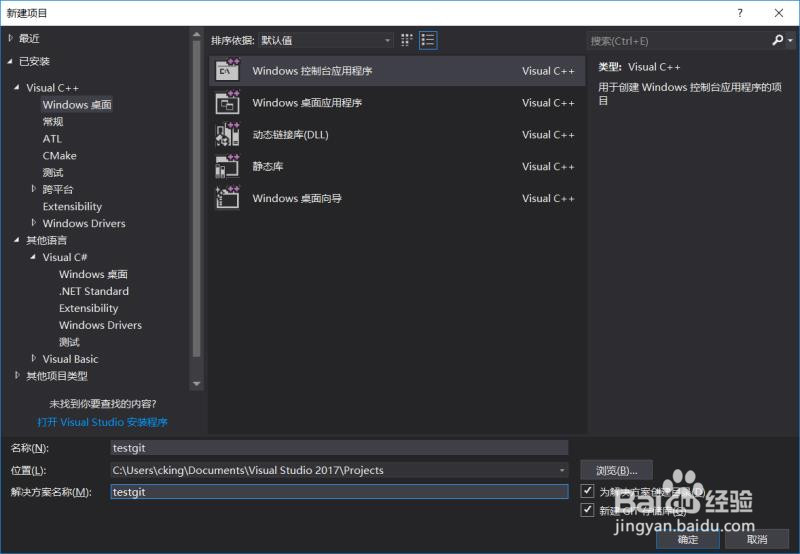Select 静态库 template icon
The height and width of the screenshot is (554, 800).
(x=227, y=166)
